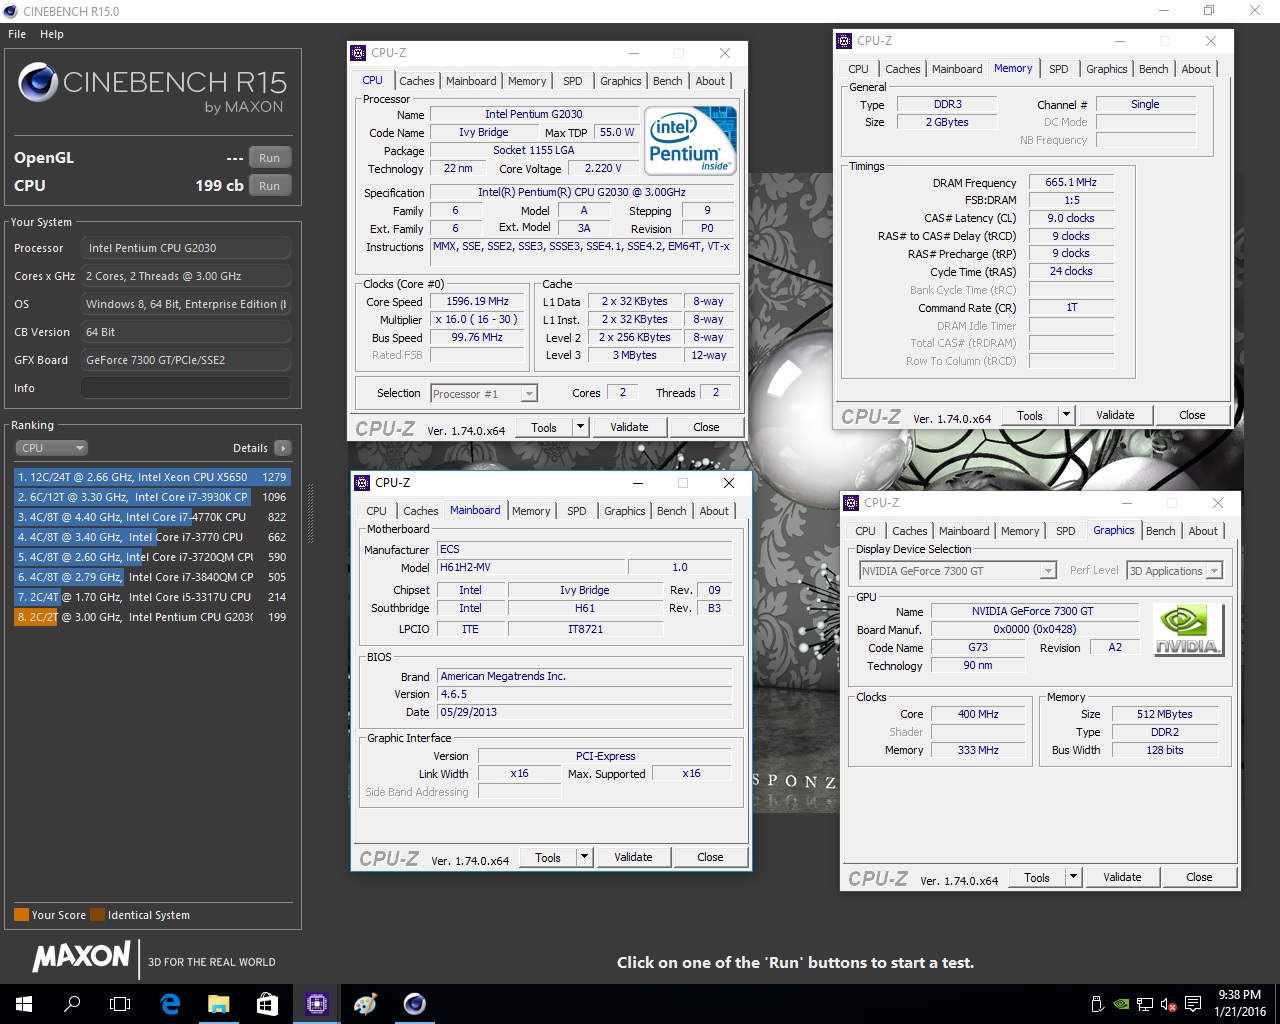Select ranking entry Core i5-3317U
The height and width of the screenshot is (1024, 1280).
[x=152, y=597]
